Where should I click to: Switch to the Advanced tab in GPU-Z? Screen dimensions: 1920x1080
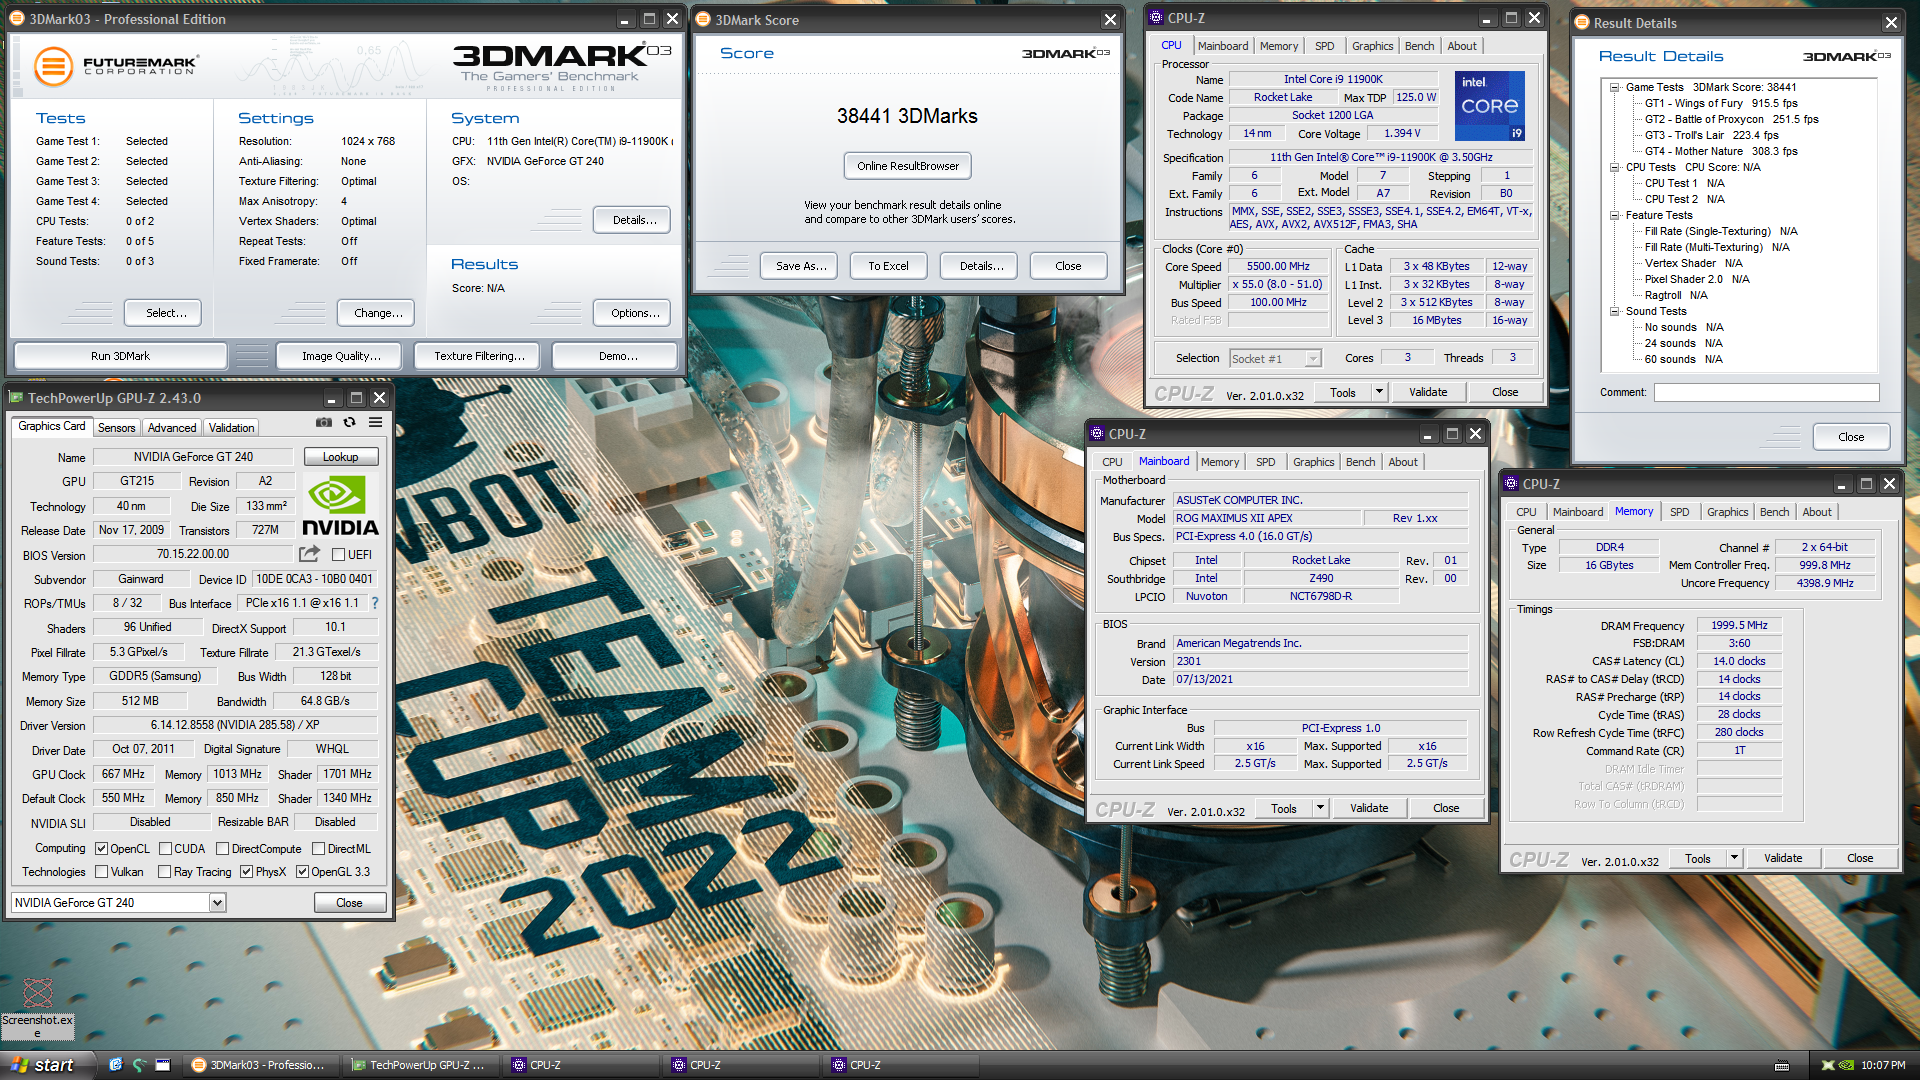172,428
